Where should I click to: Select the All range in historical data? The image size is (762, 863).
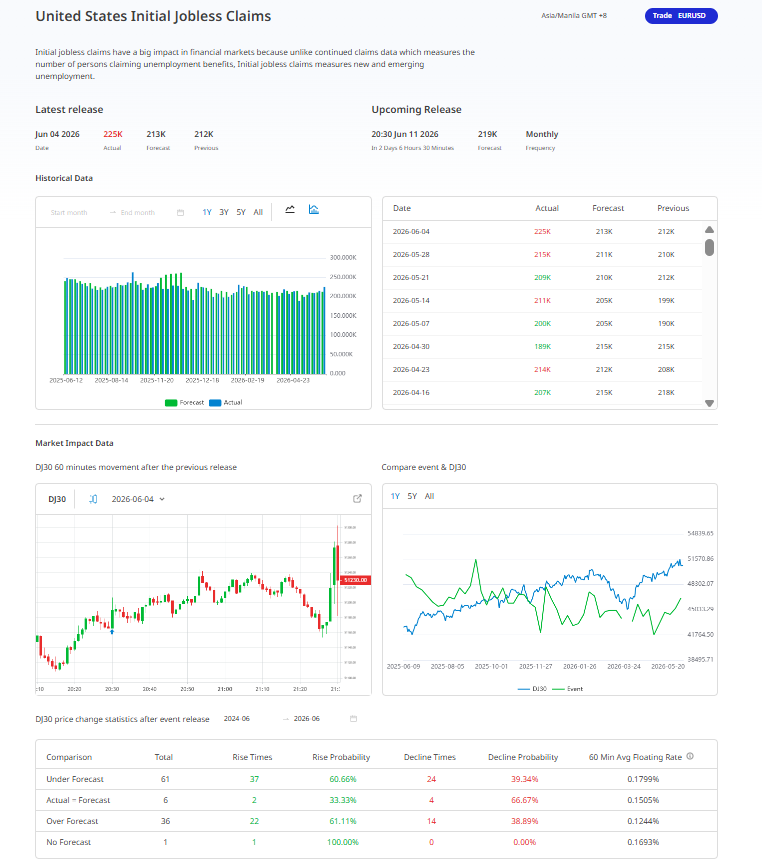coord(258,212)
